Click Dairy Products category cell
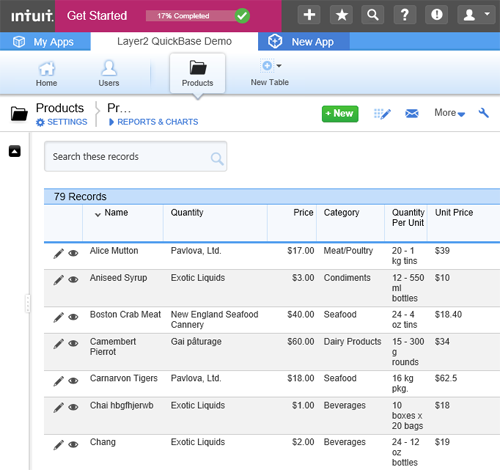Screen dimensions: 500x470 coord(352,341)
